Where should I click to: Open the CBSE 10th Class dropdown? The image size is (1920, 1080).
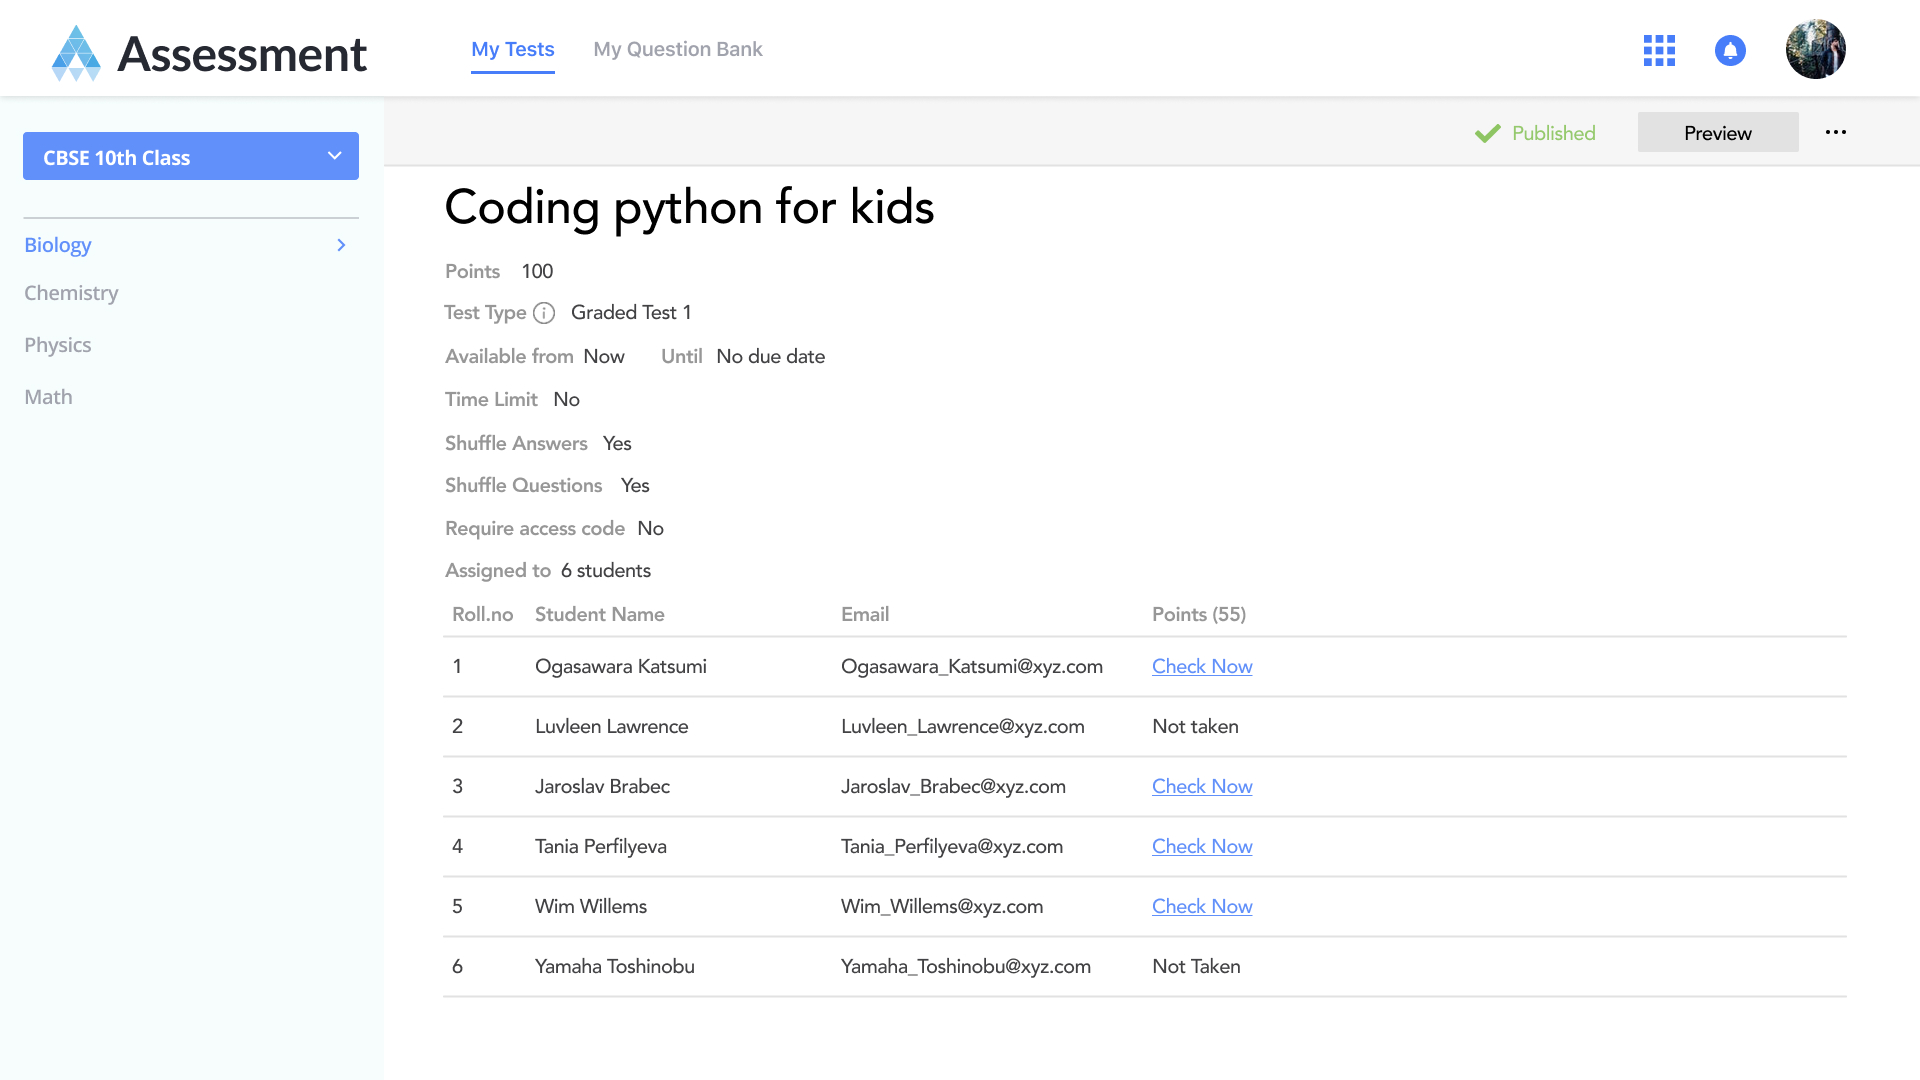[x=191, y=157]
